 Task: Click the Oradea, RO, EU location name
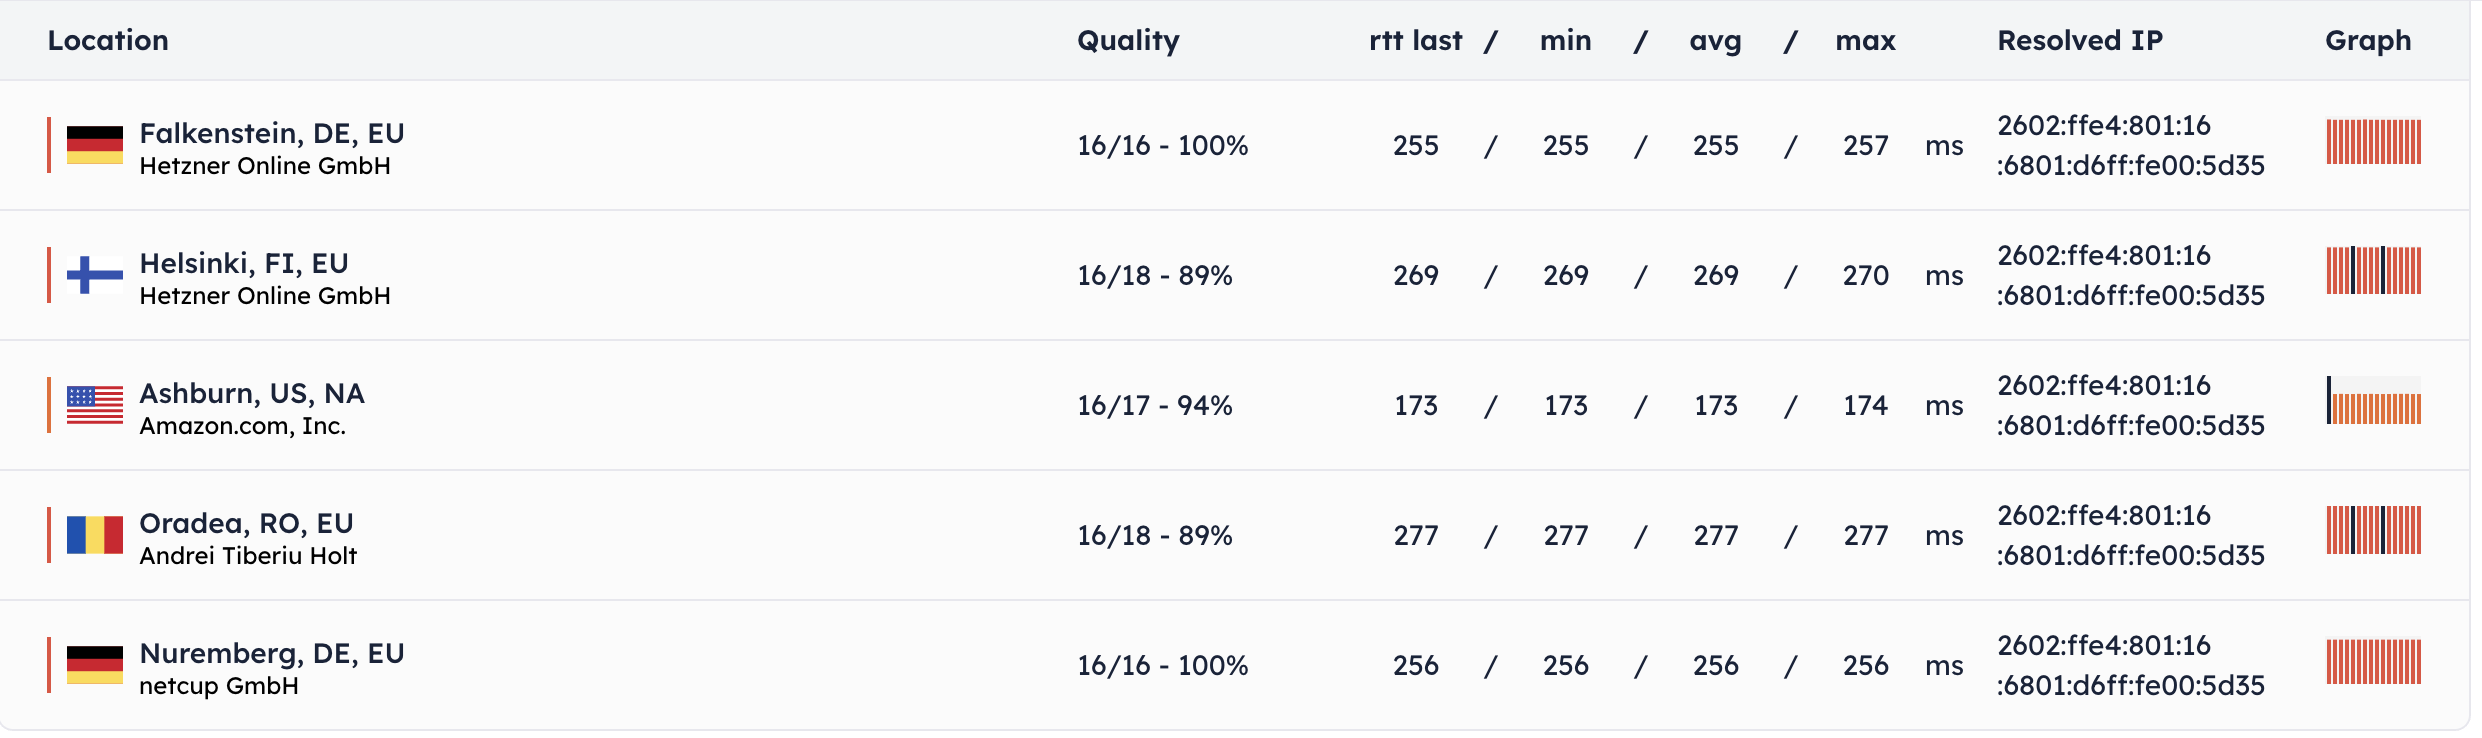246,523
